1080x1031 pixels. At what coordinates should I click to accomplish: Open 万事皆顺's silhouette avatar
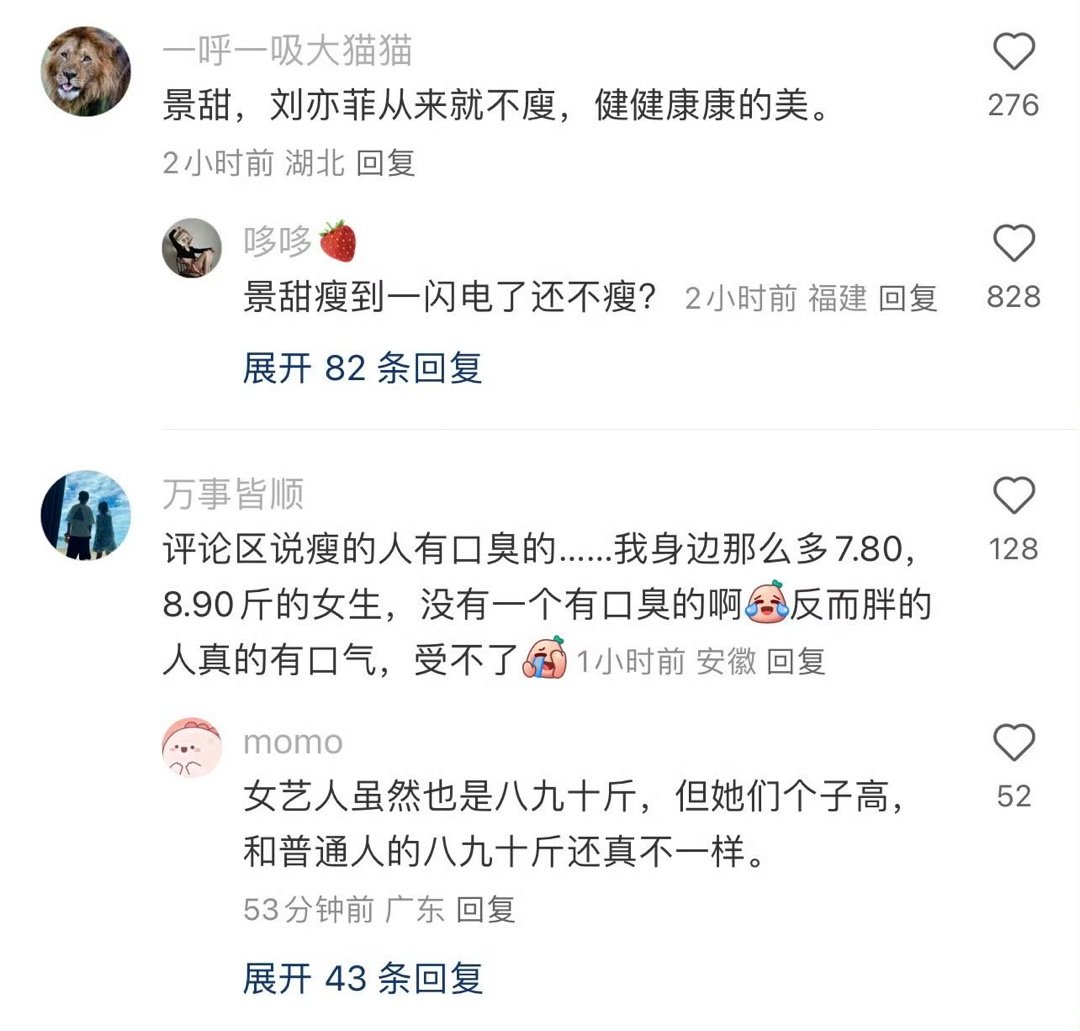(85, 515)
